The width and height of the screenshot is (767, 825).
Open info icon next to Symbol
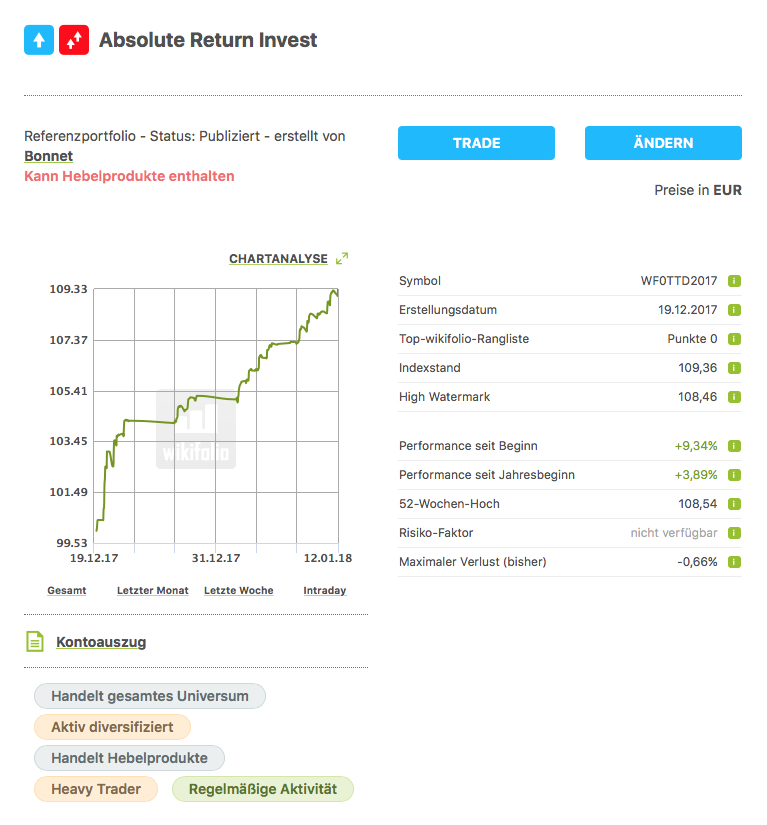point(734,281)
